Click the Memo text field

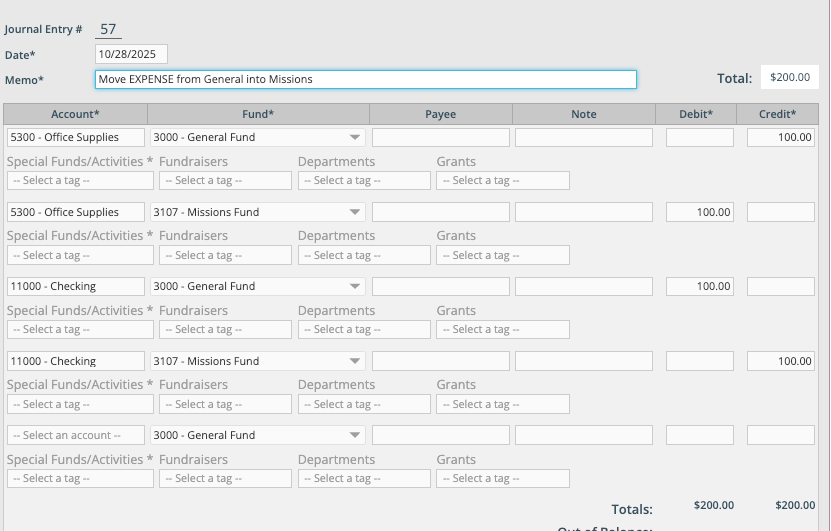pyautogui.click(x=365, y=79)
